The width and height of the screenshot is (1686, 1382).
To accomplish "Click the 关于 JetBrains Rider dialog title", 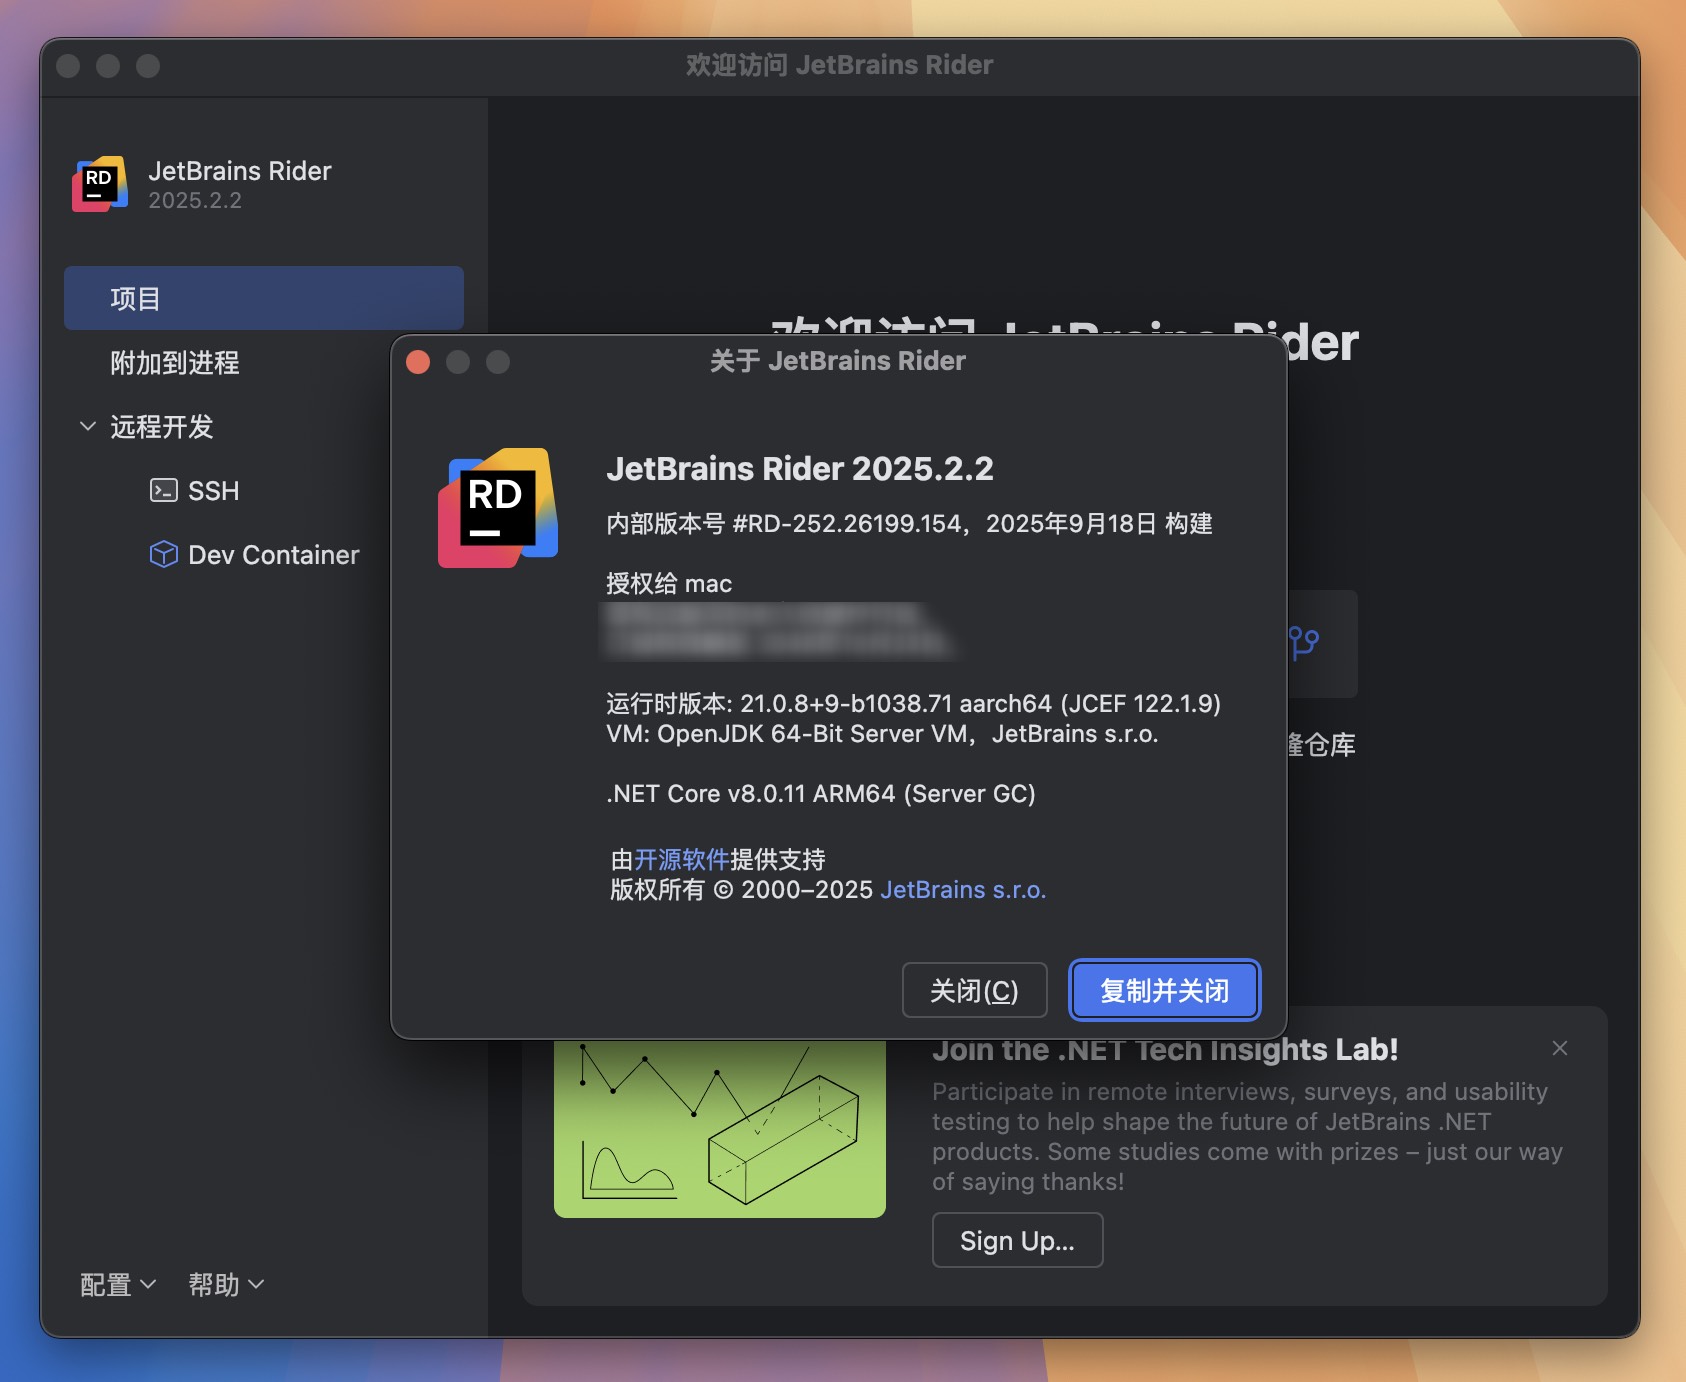I will pos(838,361).
